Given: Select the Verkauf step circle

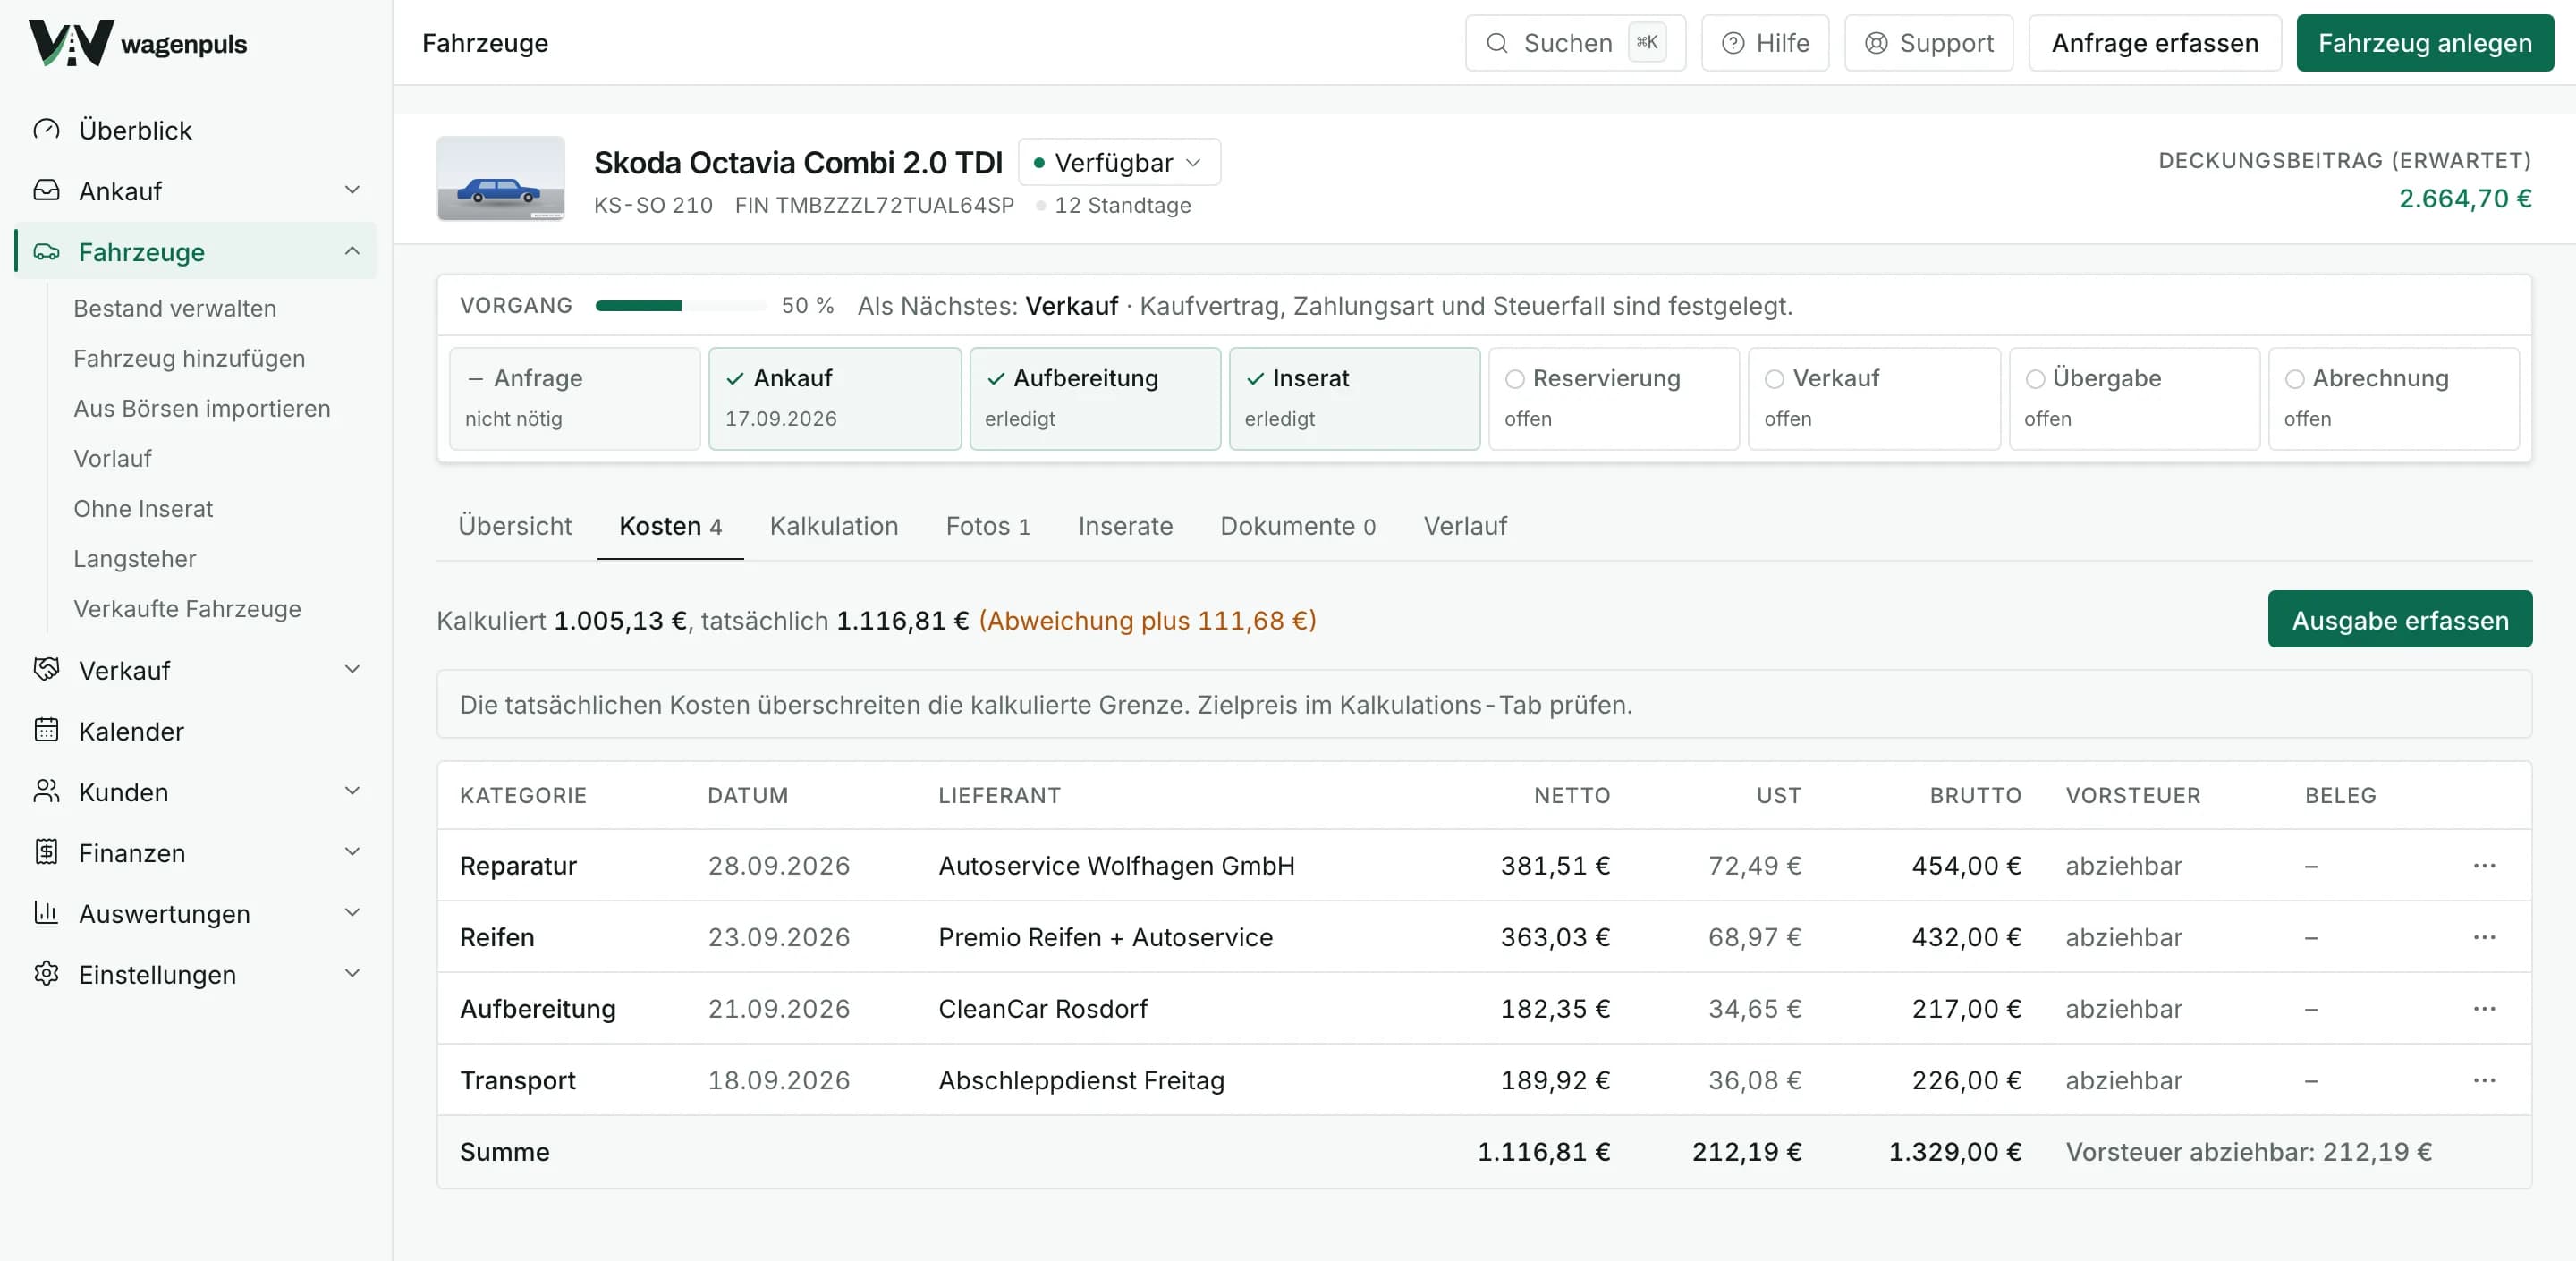Looking at the screenshot, I should click(1774, 379).
